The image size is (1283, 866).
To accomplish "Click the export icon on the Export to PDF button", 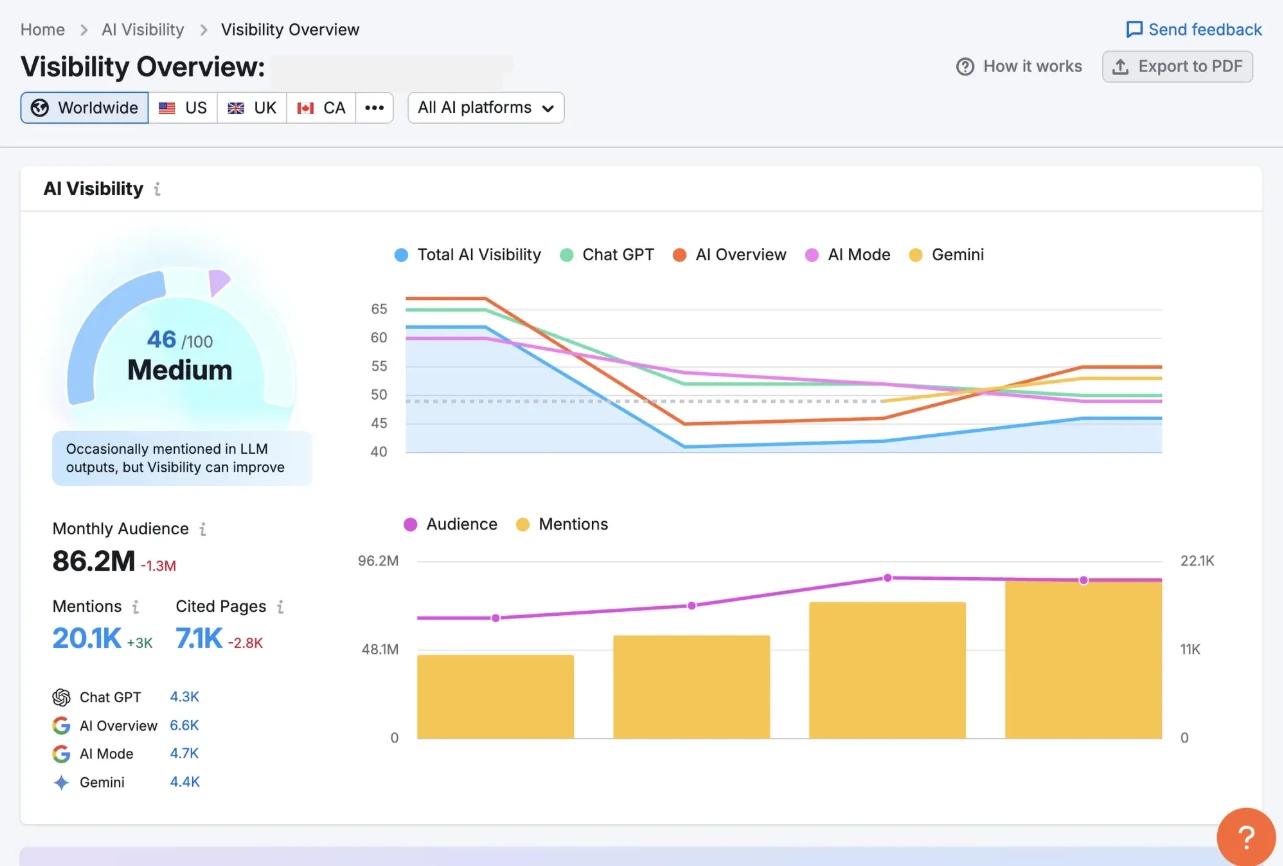I will click(x=1120, y=66).
